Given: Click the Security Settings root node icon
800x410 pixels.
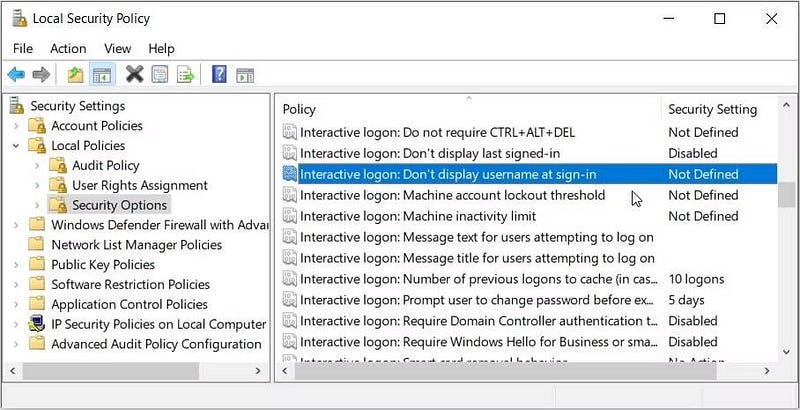Looking at the screenshot, I should click(x=17, y=105).
